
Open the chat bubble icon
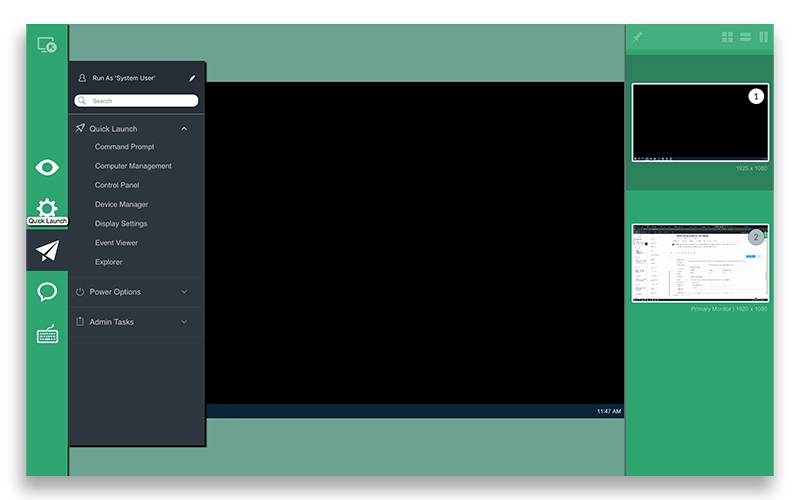point(47,292)
